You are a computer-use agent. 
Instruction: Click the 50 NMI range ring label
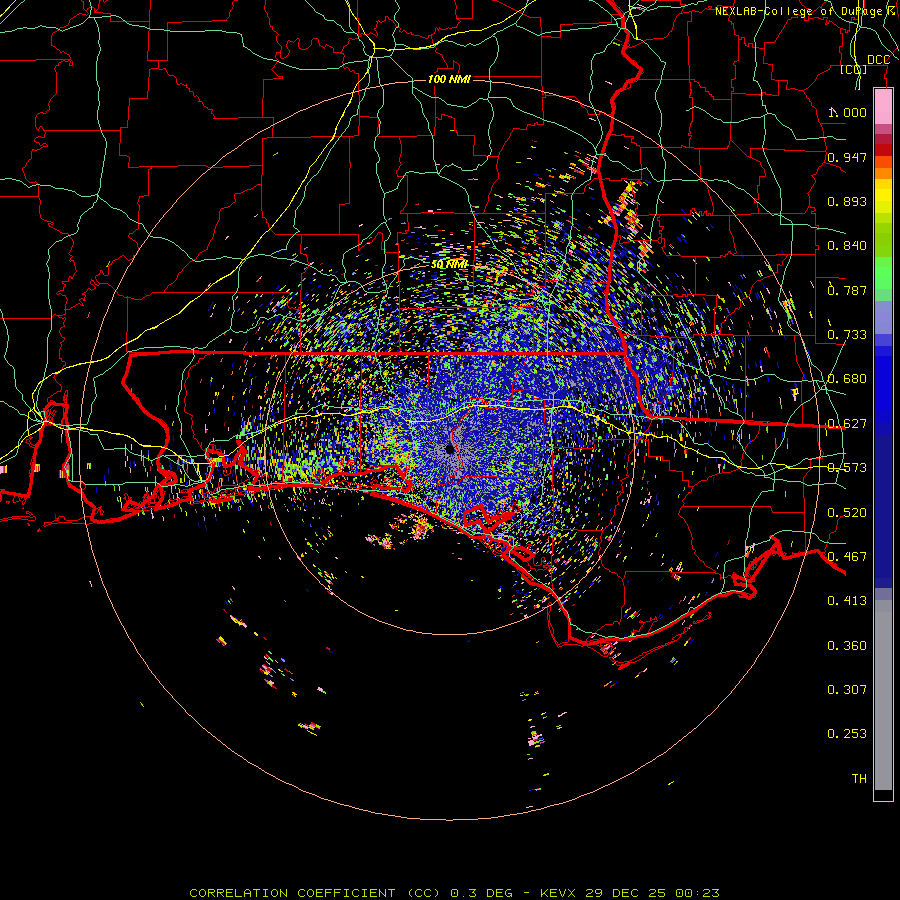449,265
